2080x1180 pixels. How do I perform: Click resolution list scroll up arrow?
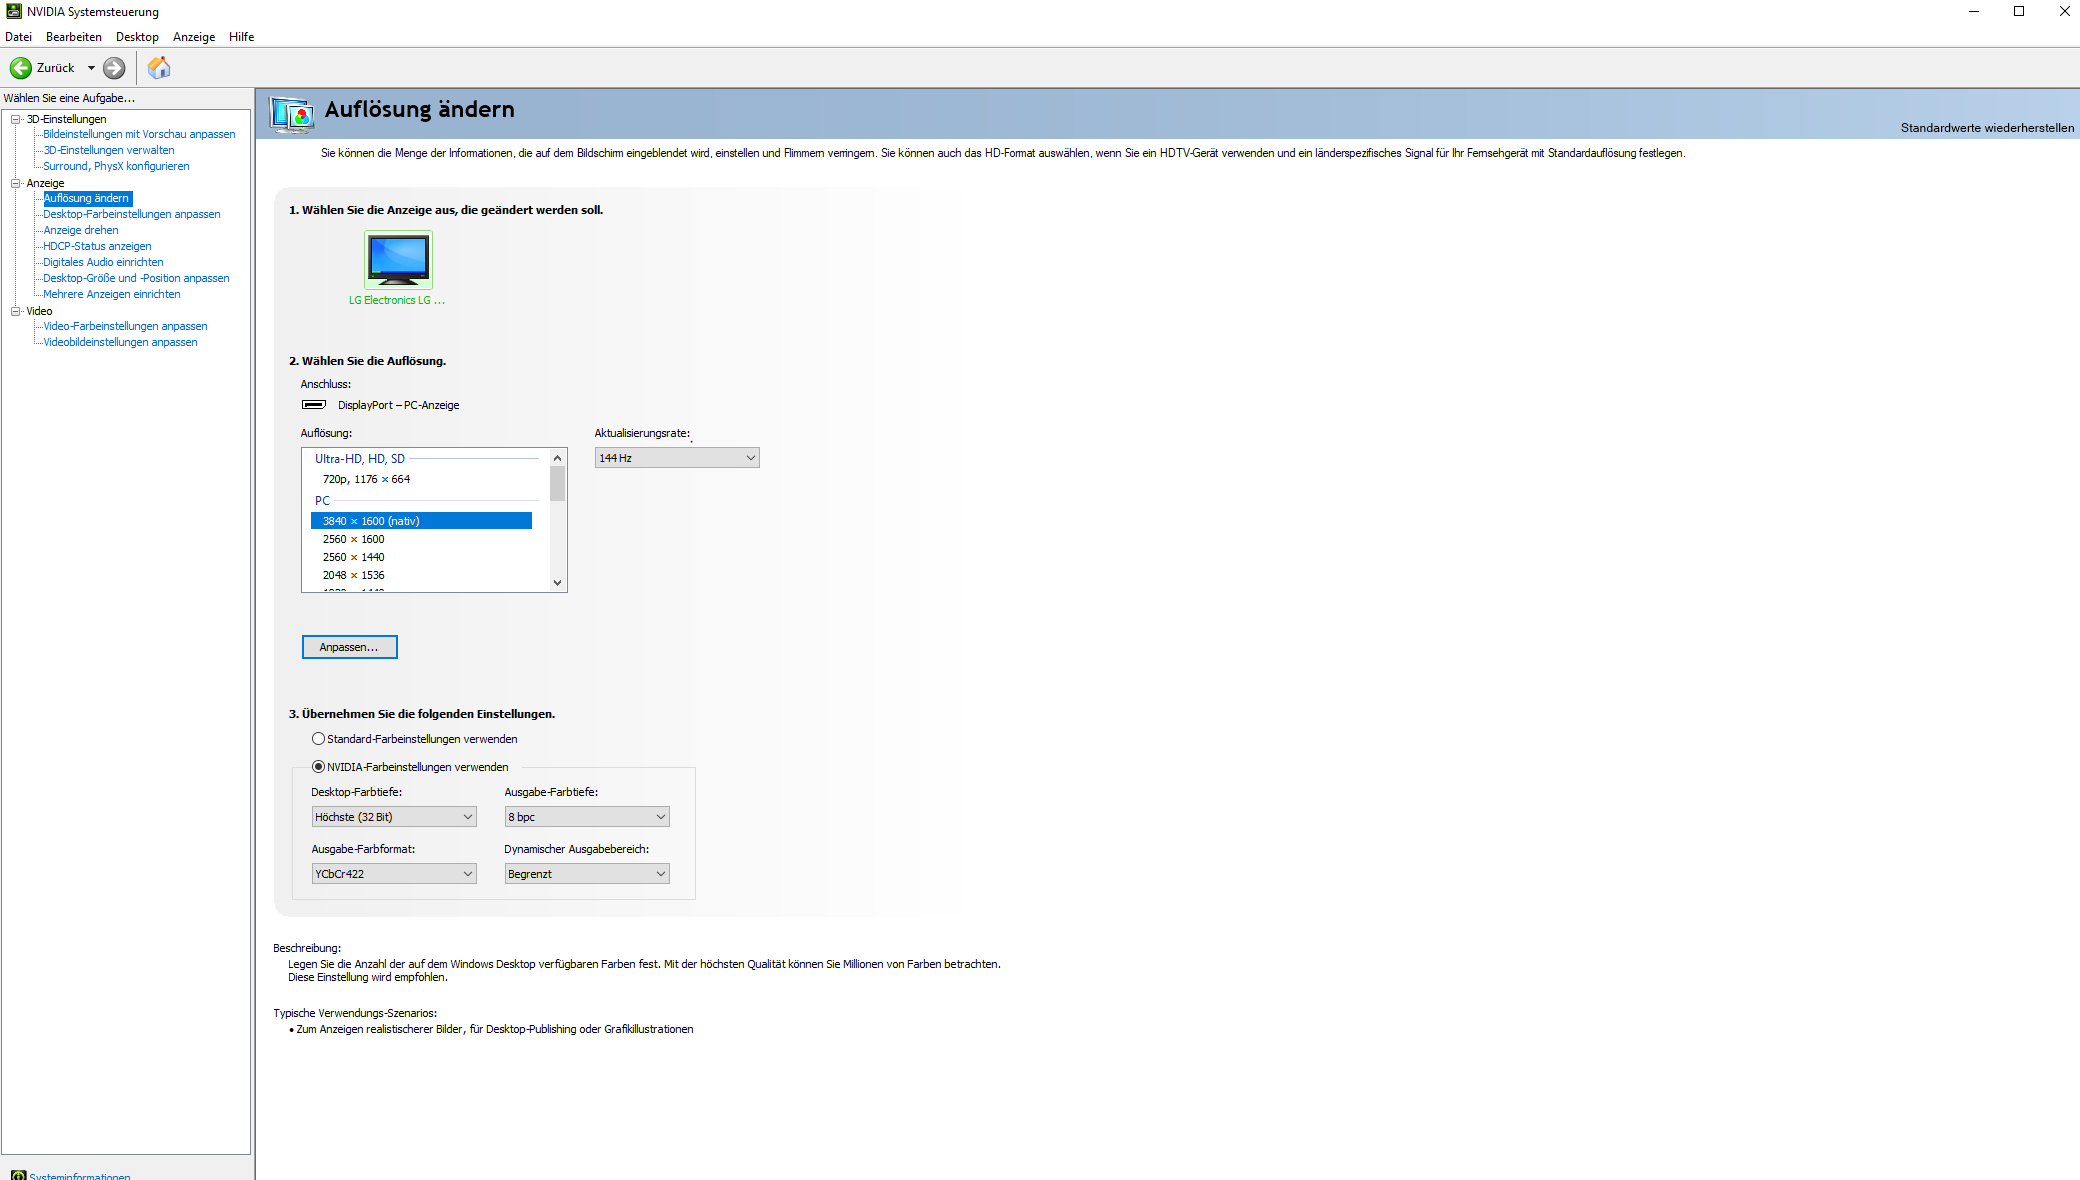click(558, 458)
